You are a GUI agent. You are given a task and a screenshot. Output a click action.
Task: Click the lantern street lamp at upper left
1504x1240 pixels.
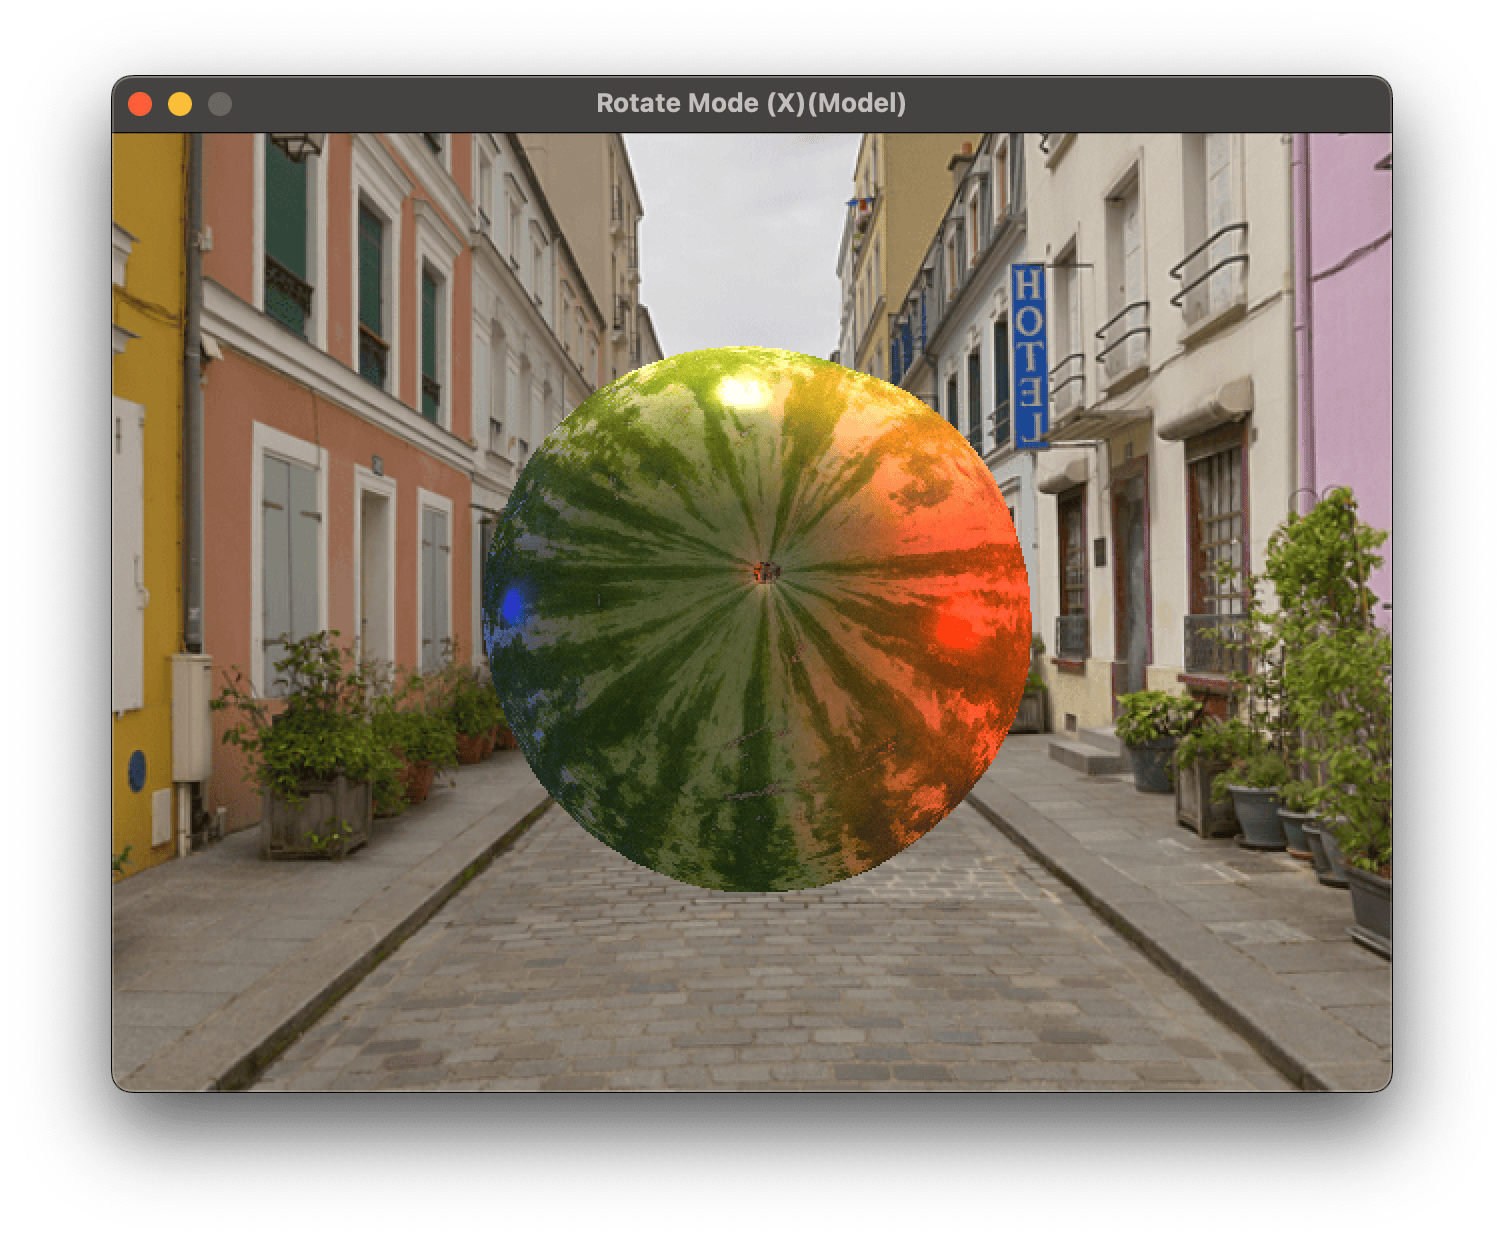(x=296, y=147)
